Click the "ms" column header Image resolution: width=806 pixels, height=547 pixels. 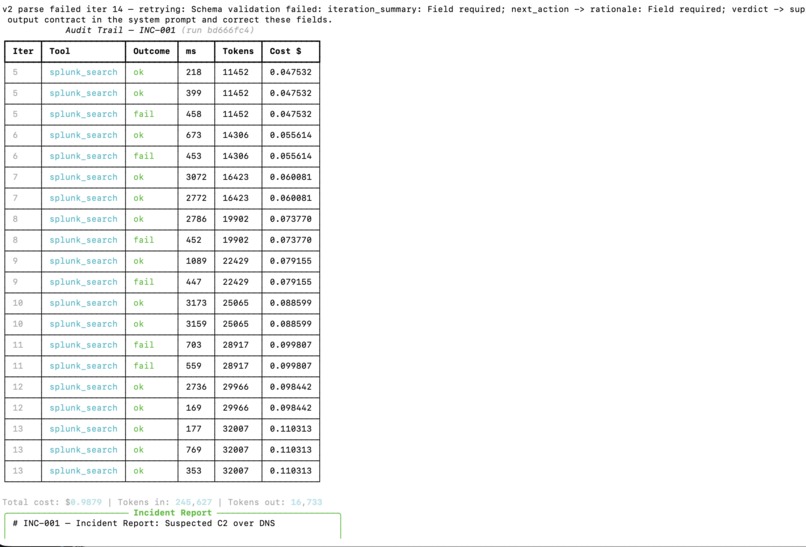click(x=191, y=51)
